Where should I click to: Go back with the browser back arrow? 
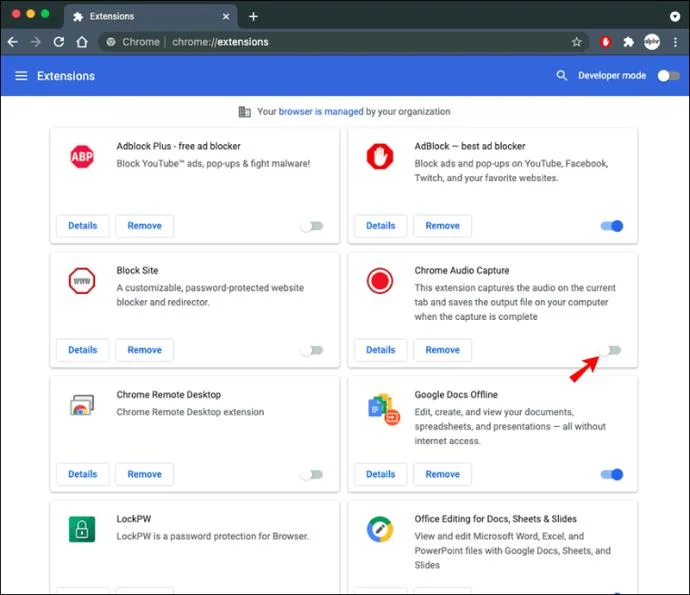click(x=13, y=42)
